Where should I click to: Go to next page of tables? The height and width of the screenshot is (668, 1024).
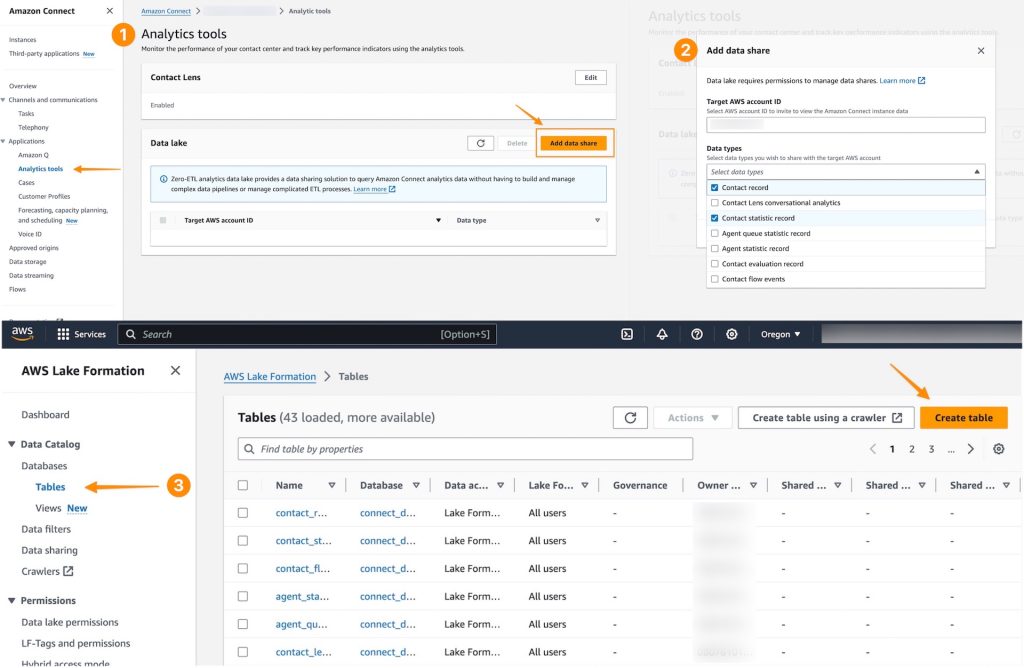970,449
